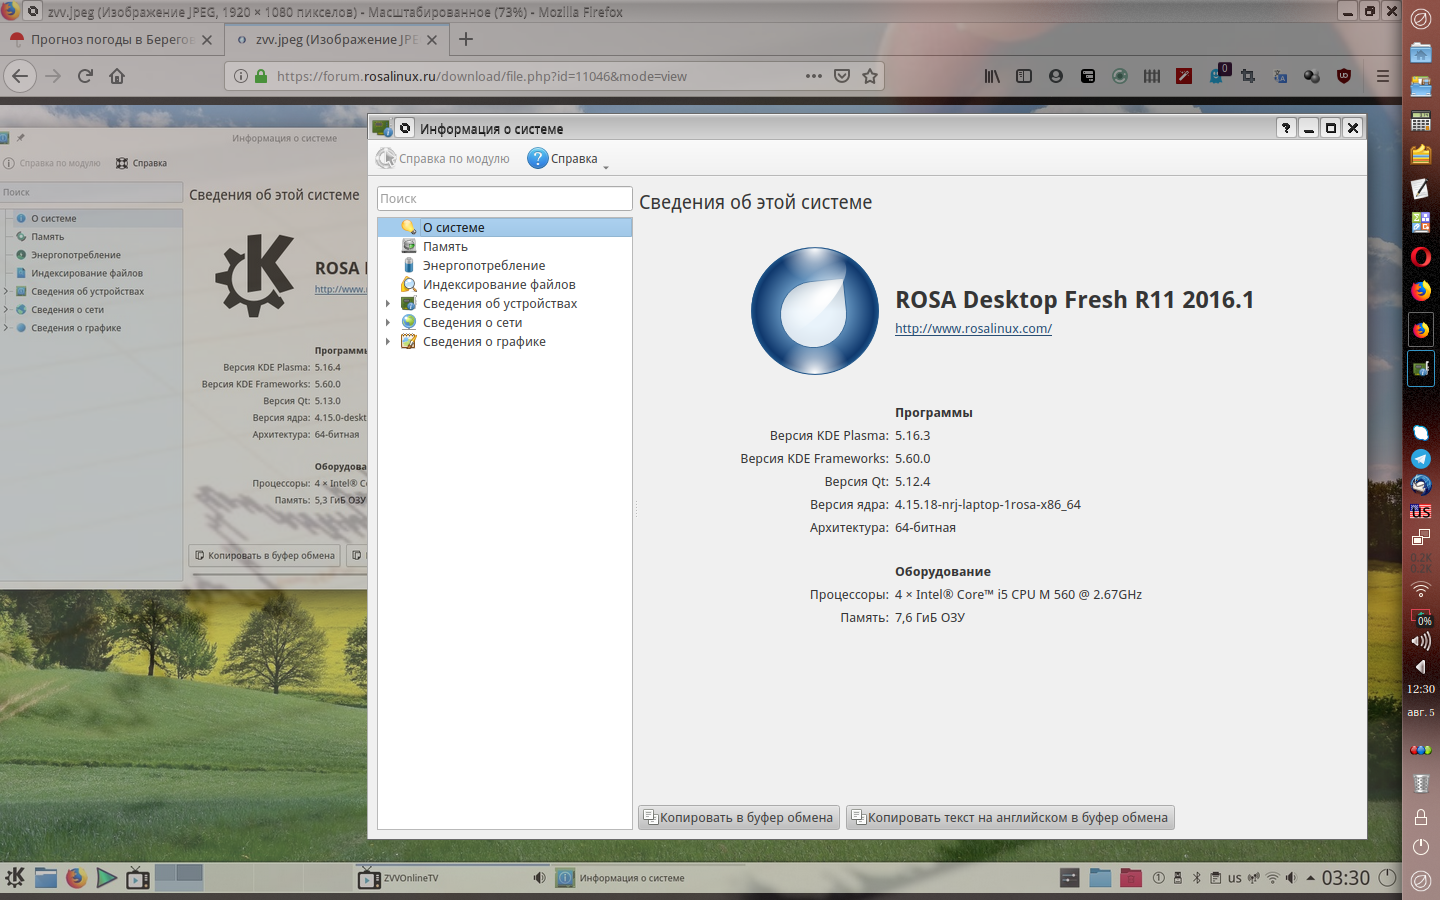
Task: Close the zvv.jpeg tab
Action: [x=432, y=40]
